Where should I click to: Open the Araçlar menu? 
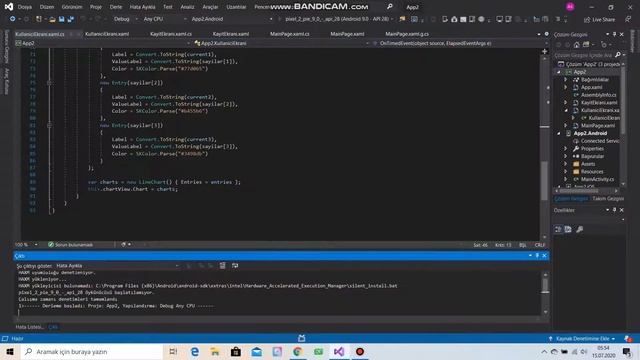pyautogui.click(x=210, y=7)
